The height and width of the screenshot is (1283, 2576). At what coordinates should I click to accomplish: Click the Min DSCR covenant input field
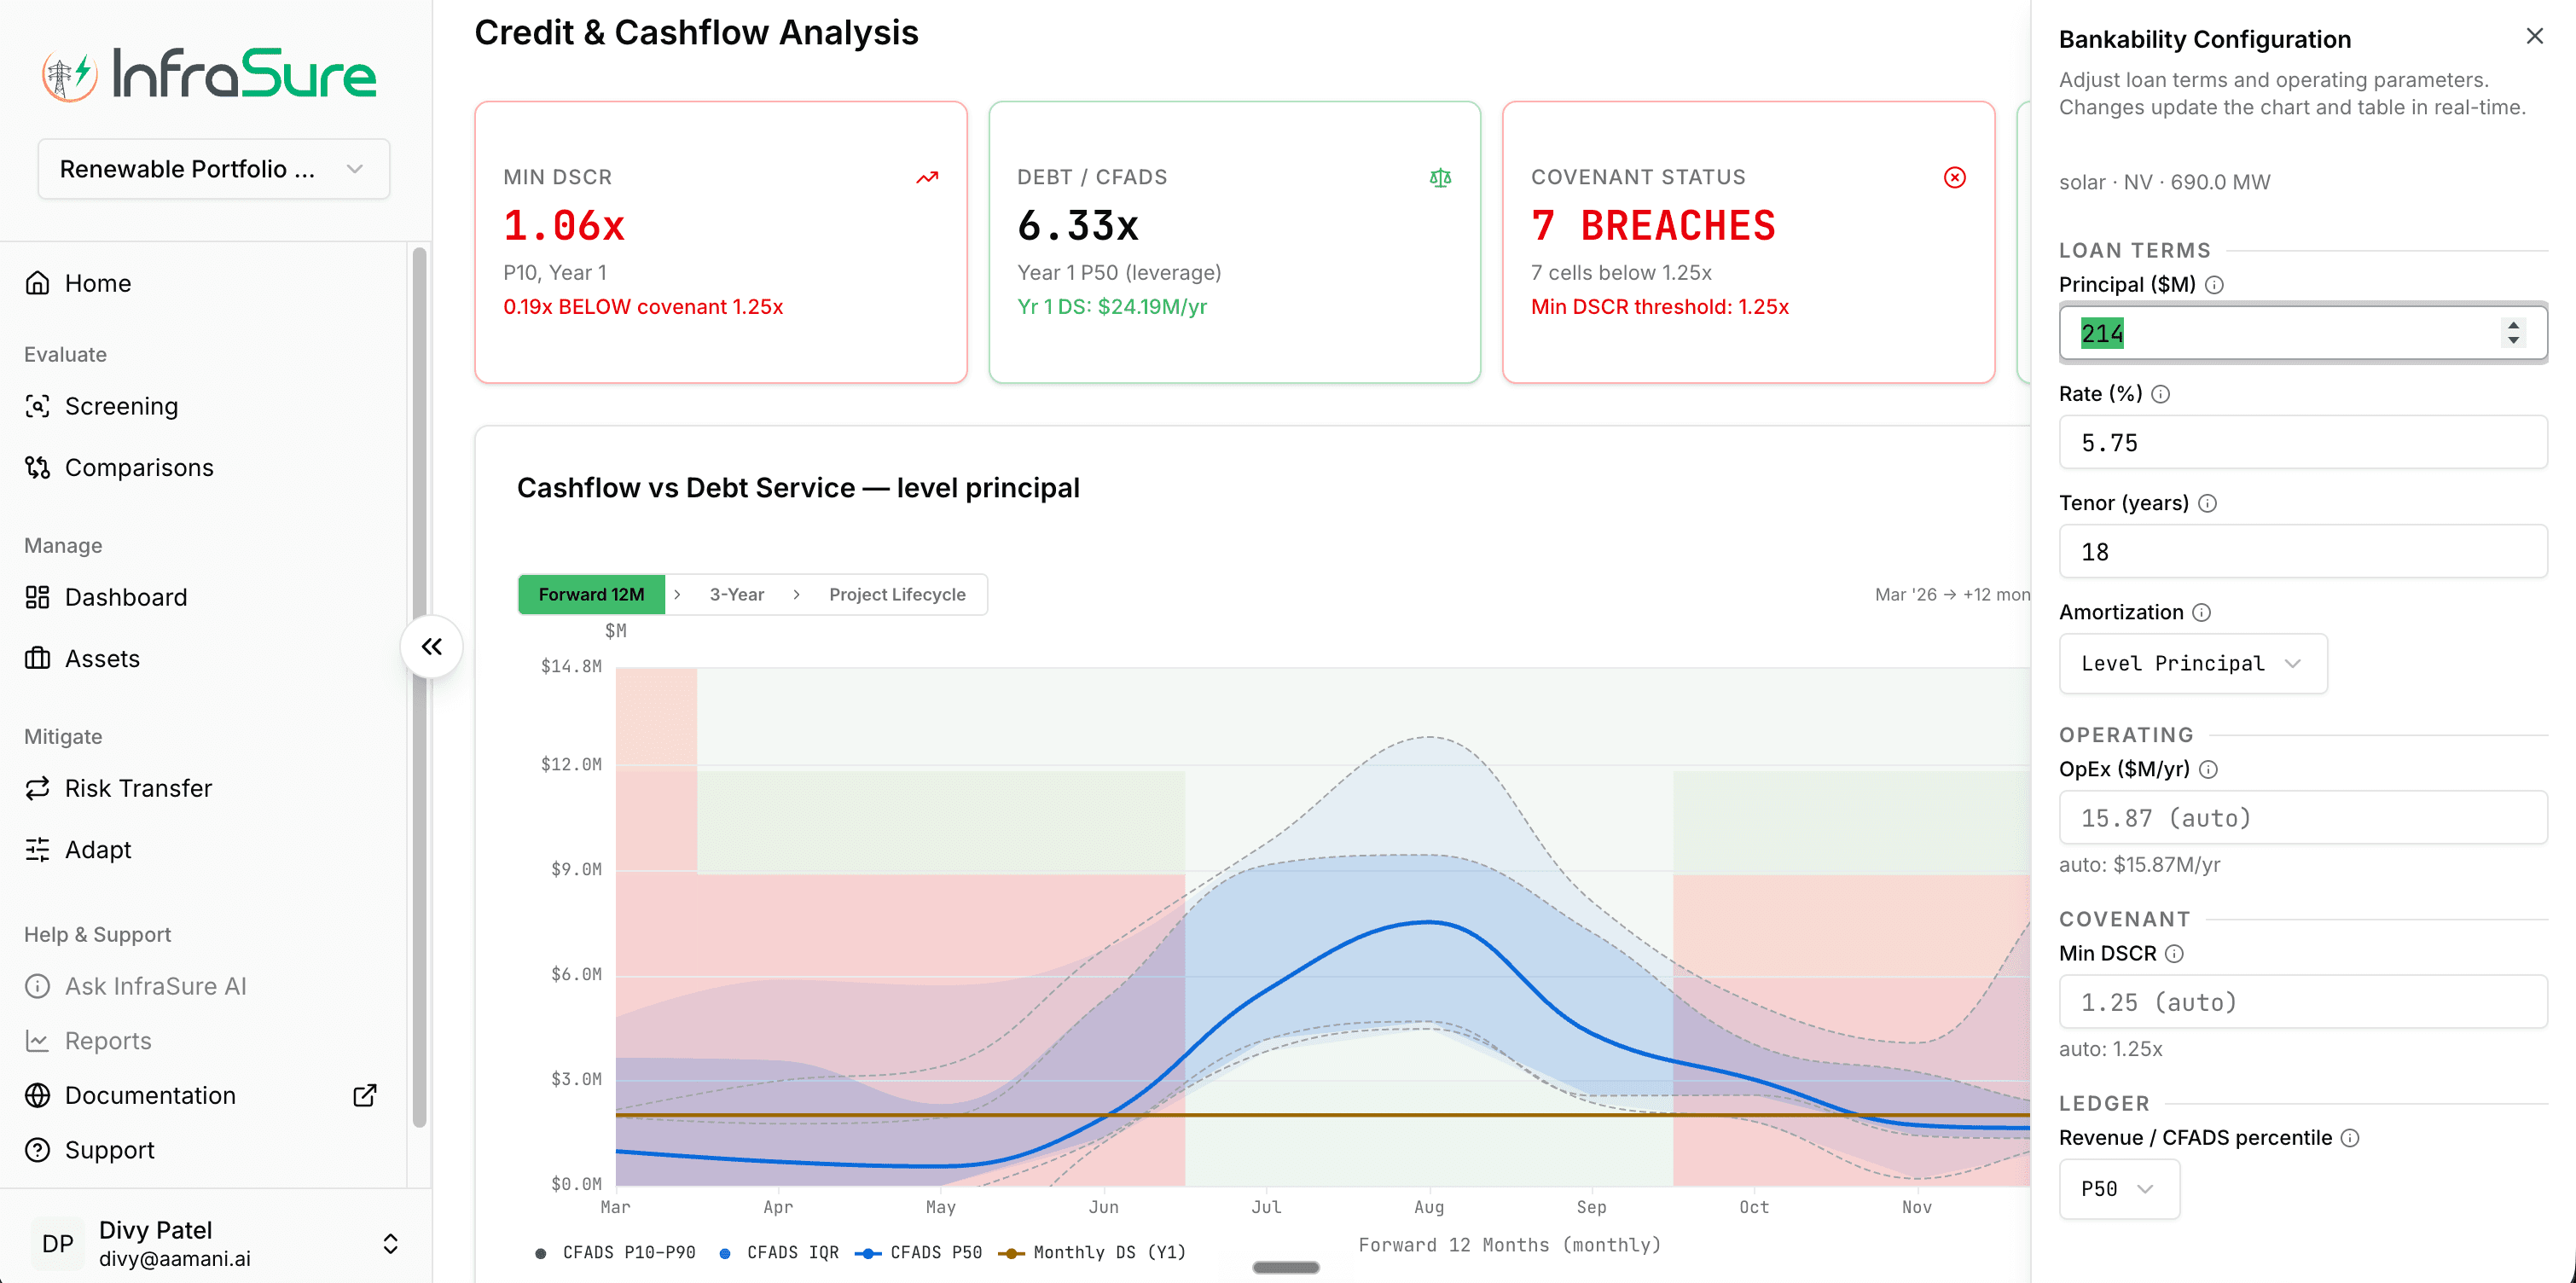click(2302, 1001)
